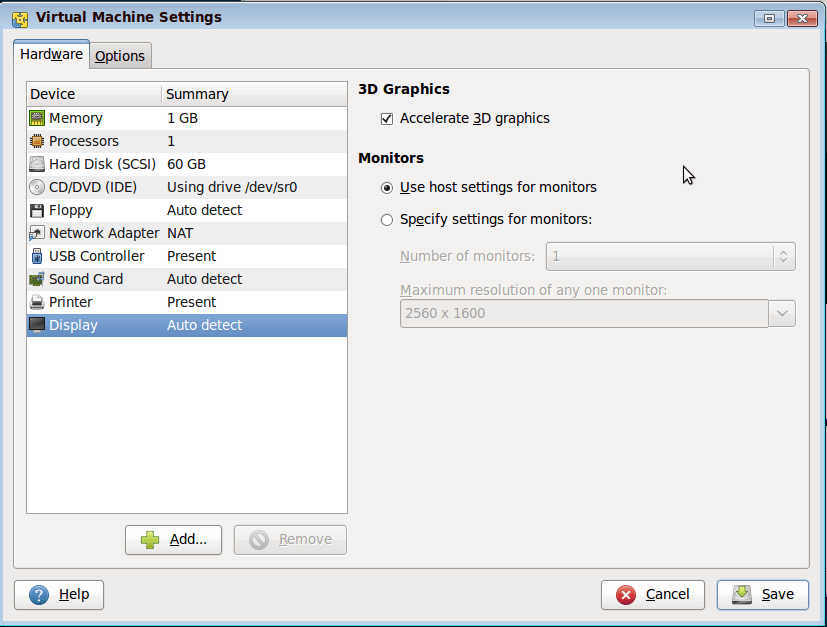Open the Number of monitors dropdown

(785, 256)
